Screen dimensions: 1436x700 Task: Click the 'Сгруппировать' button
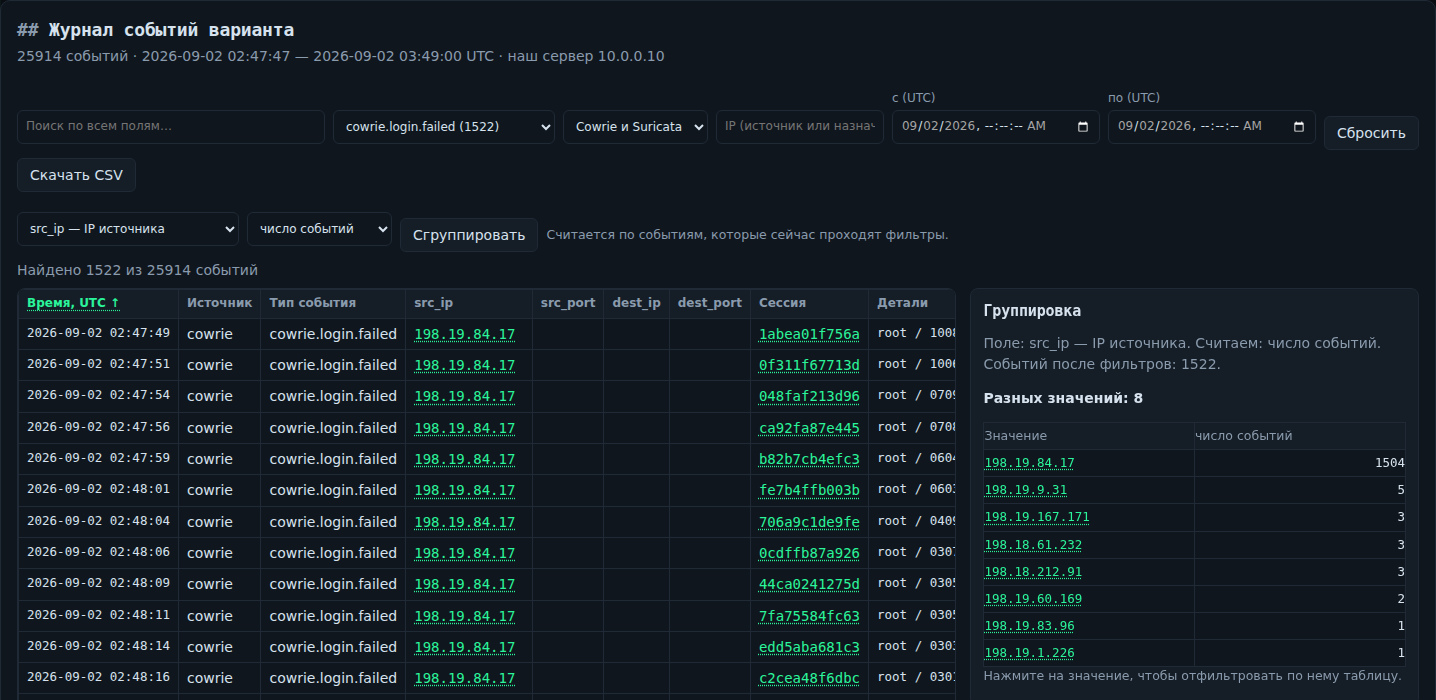pos(469,235)
